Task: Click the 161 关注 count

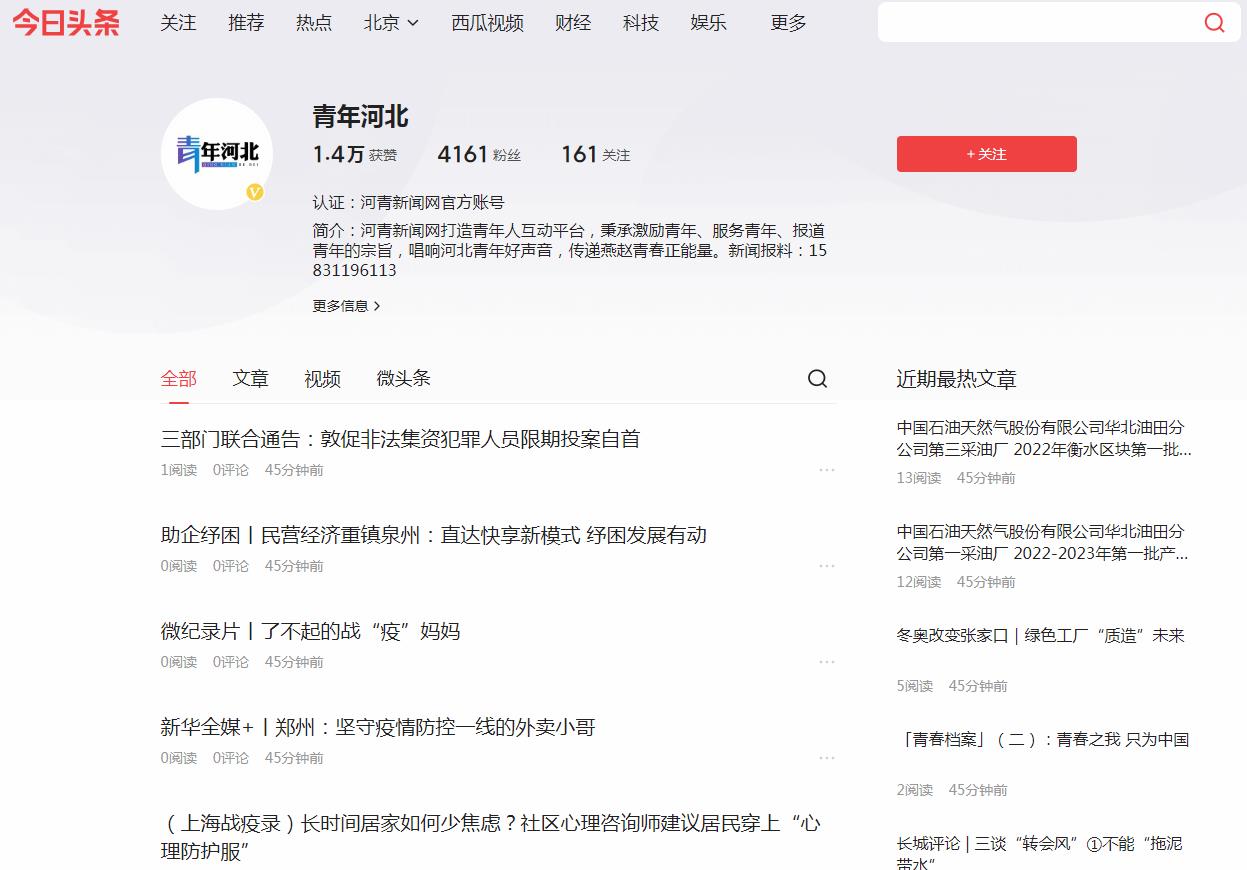Action: (596, 154)
